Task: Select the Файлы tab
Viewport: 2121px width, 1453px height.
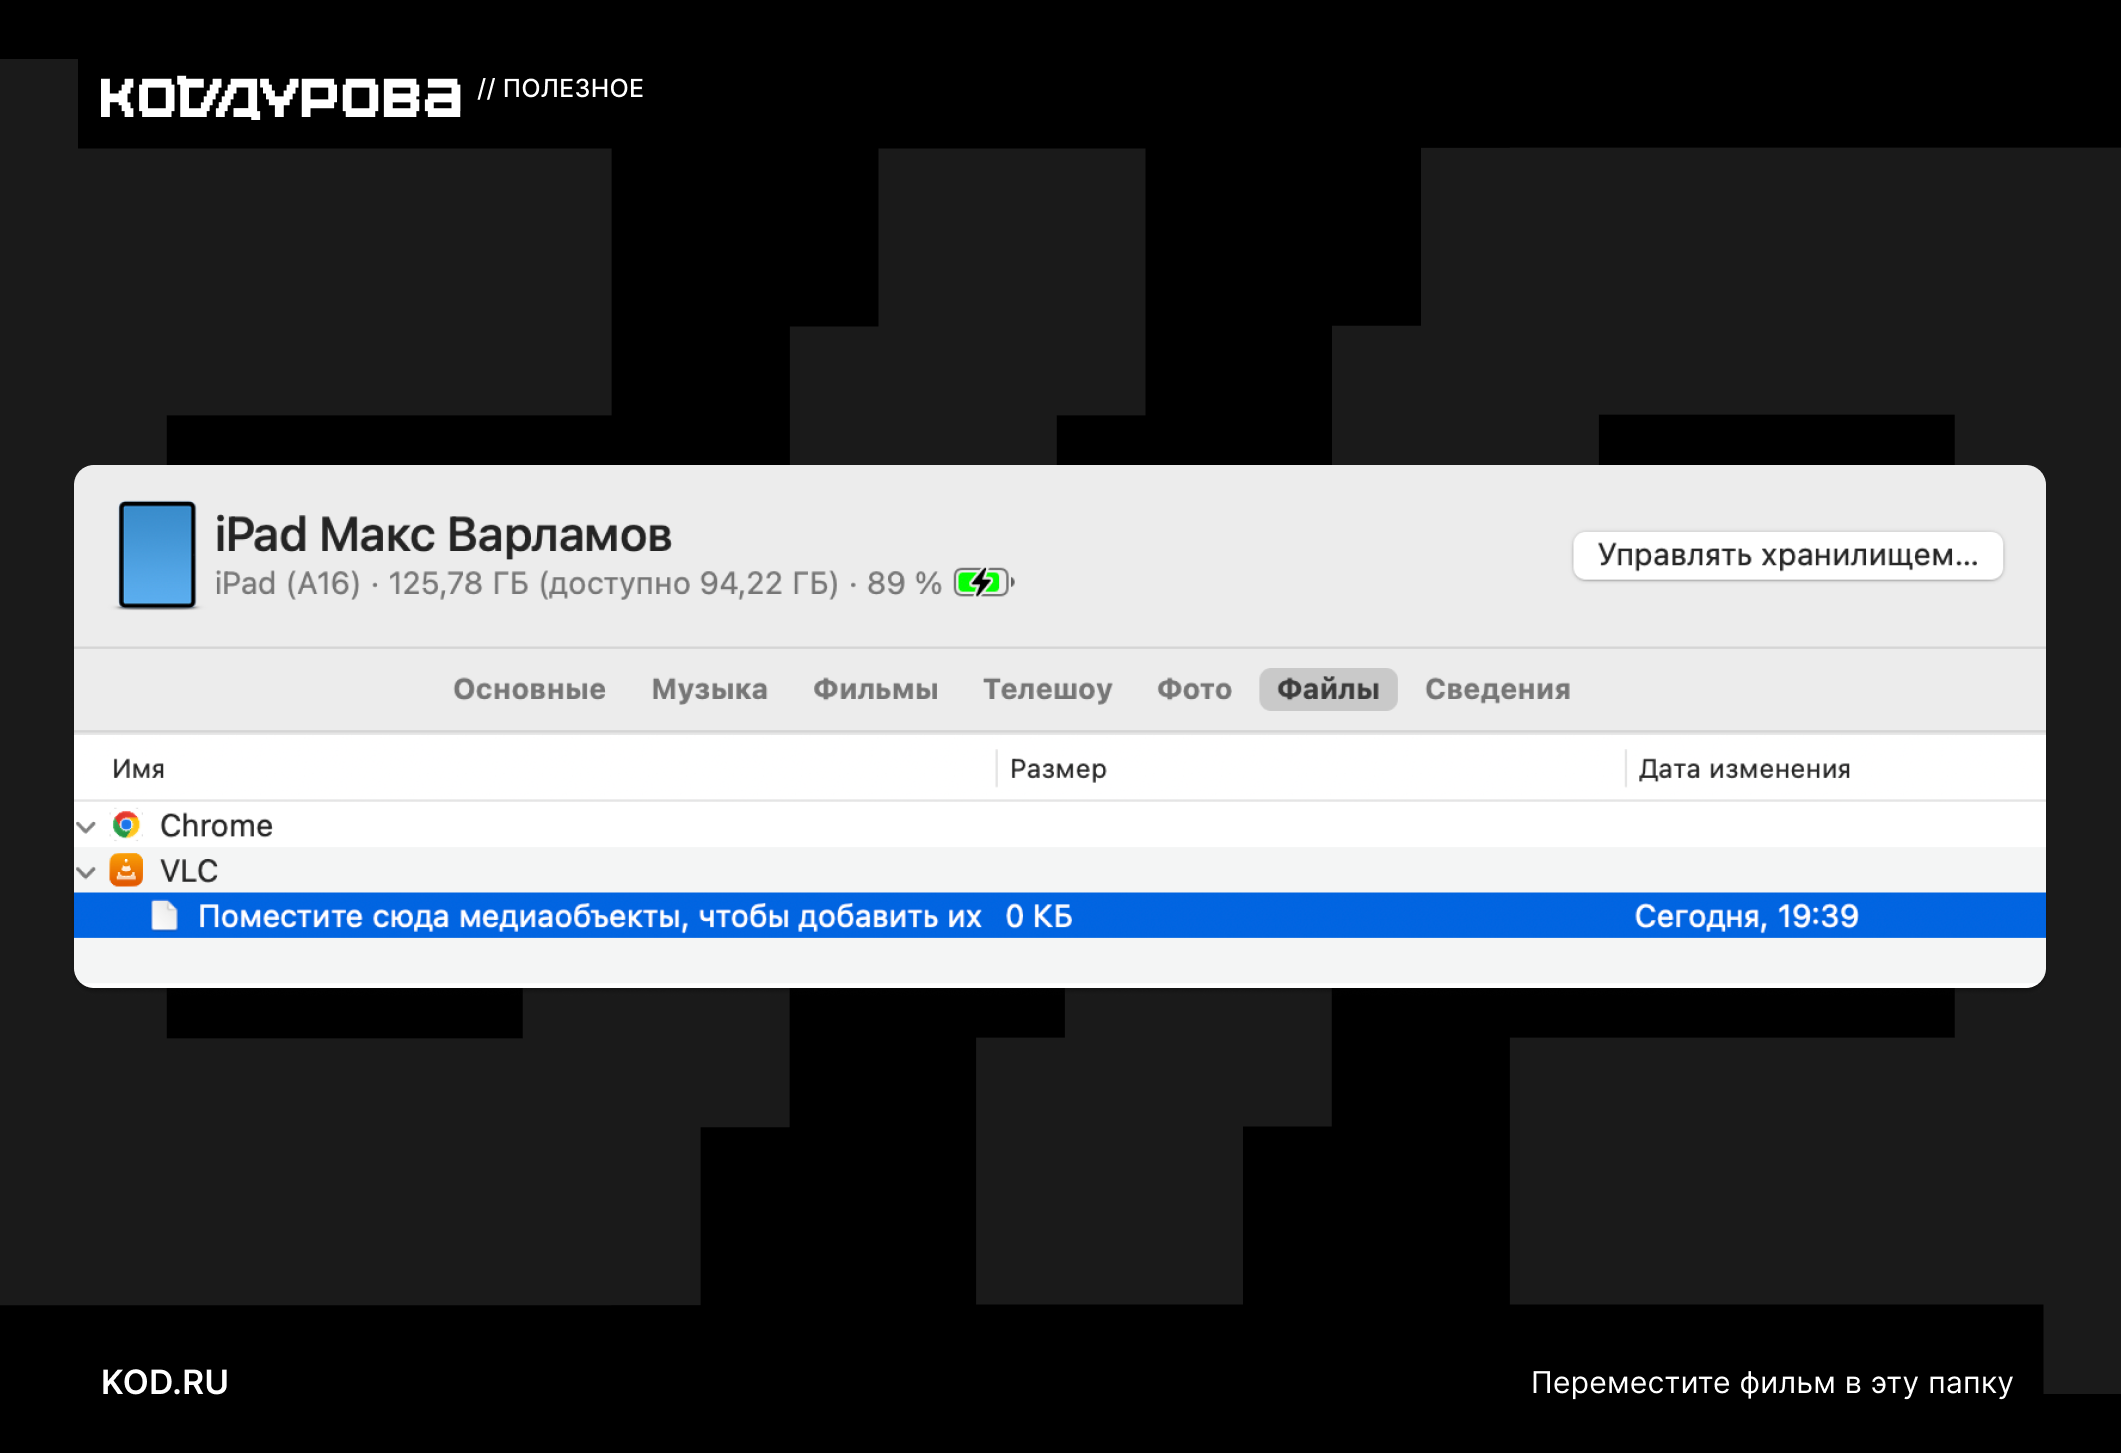Action: click(1328, 689)
